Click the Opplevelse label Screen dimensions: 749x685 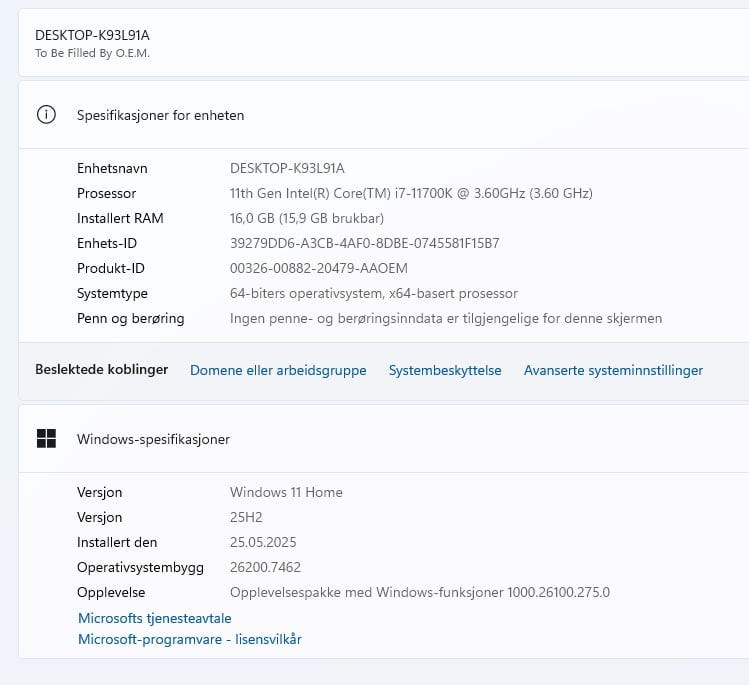pos(111,592)
